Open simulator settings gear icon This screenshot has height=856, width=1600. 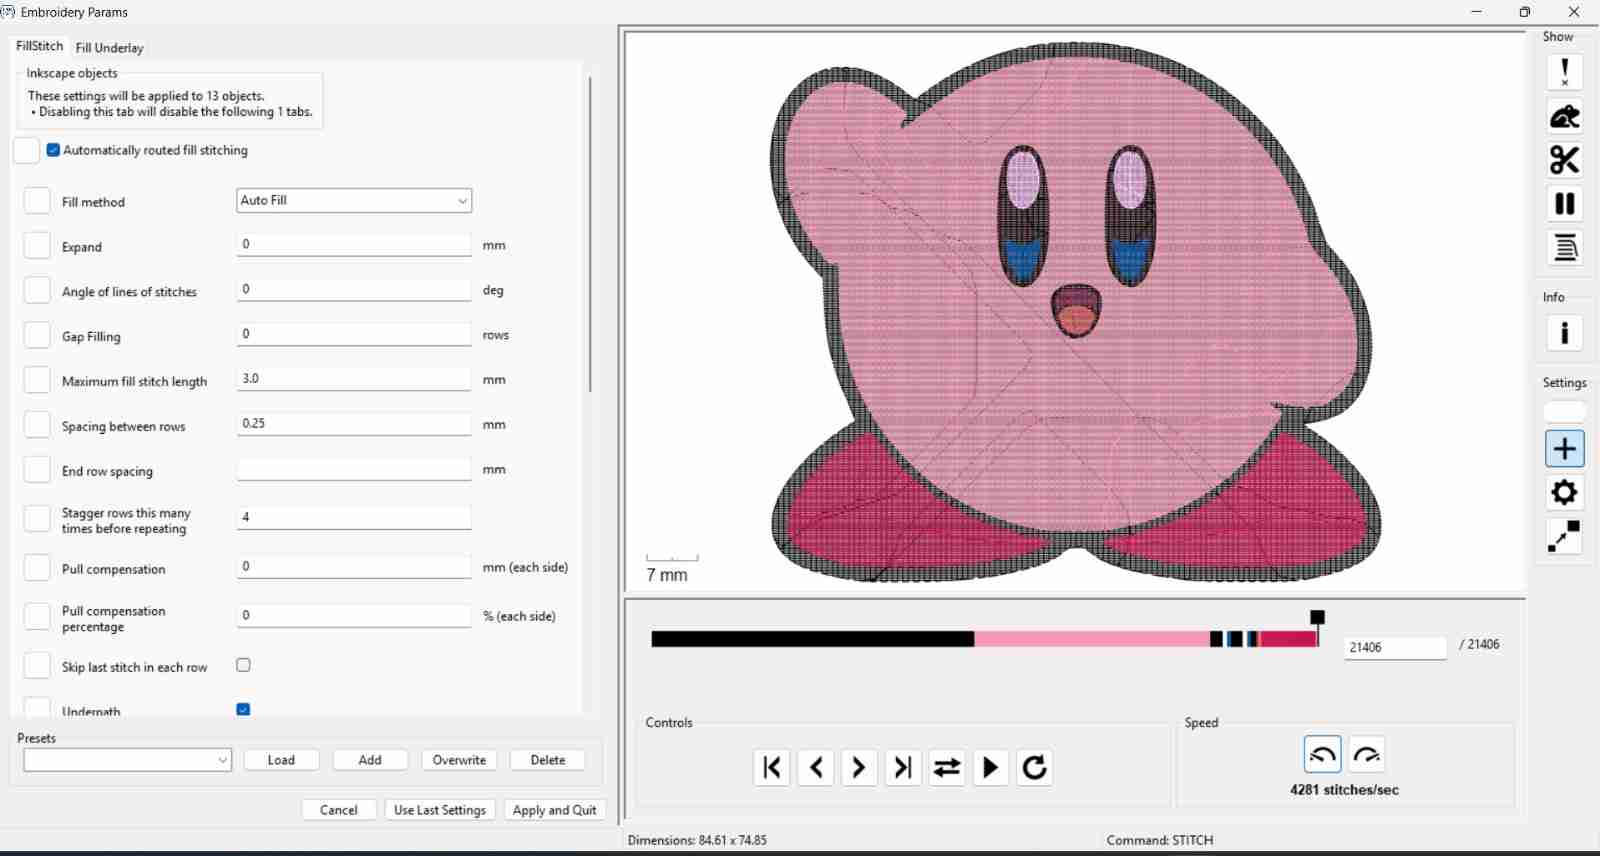[x=1565, y=493]
